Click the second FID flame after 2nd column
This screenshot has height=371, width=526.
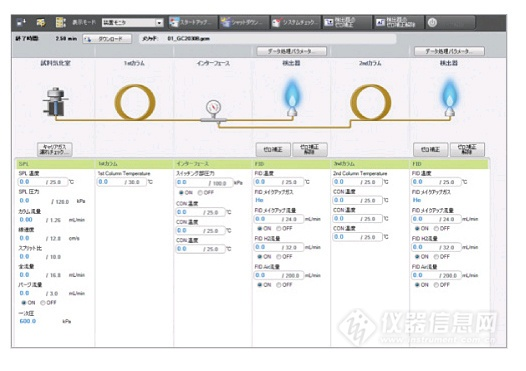click(449, 97)
